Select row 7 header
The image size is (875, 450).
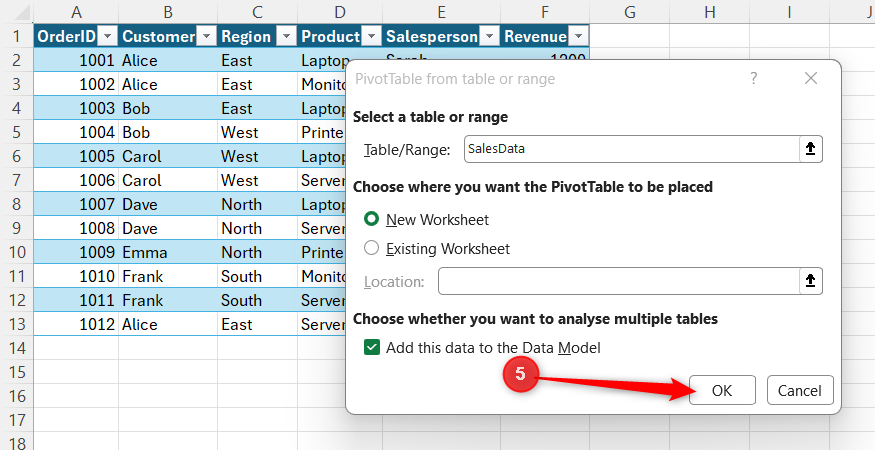[x=16, y=180]
